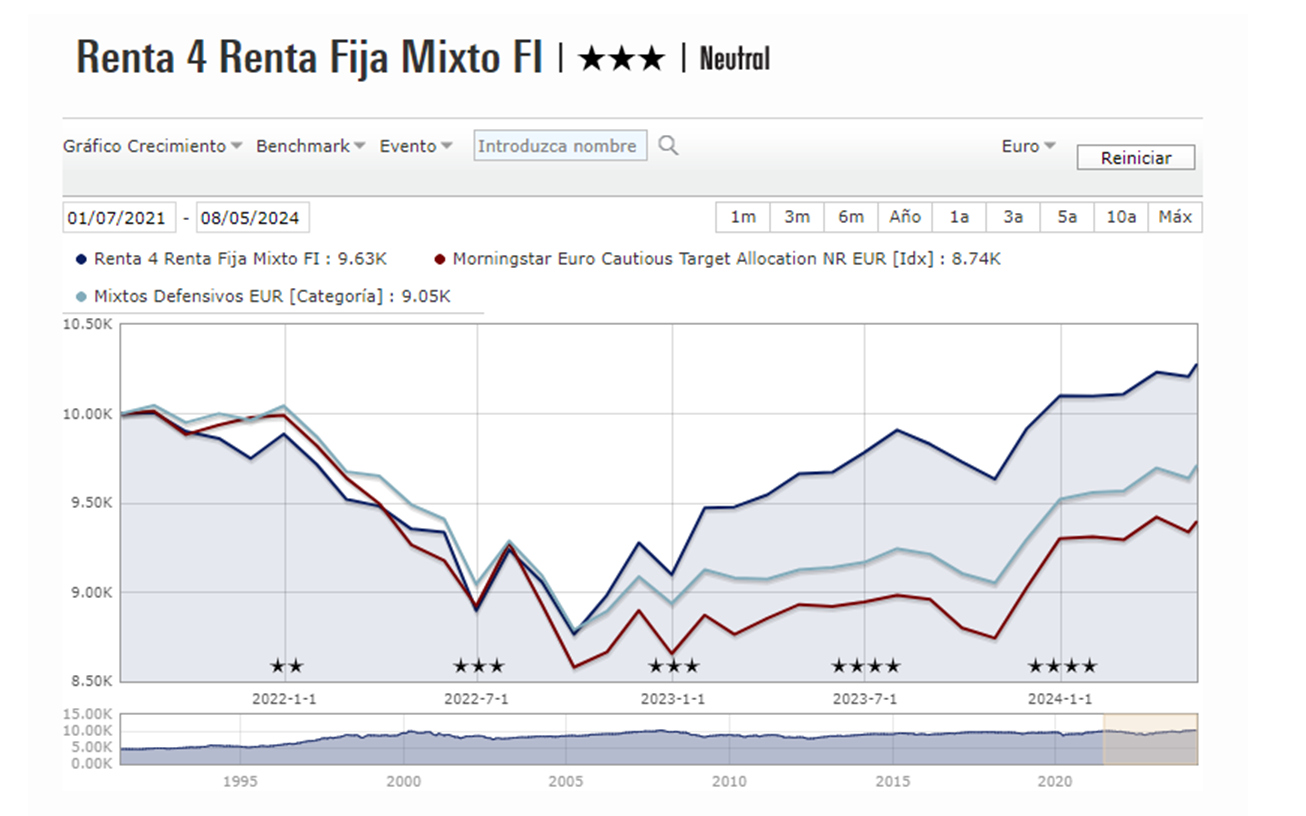Image resolution: width=1306 pixels, height=816 pixels.
Task: Open the Benchmark dropdown
Action: [311, 146]
